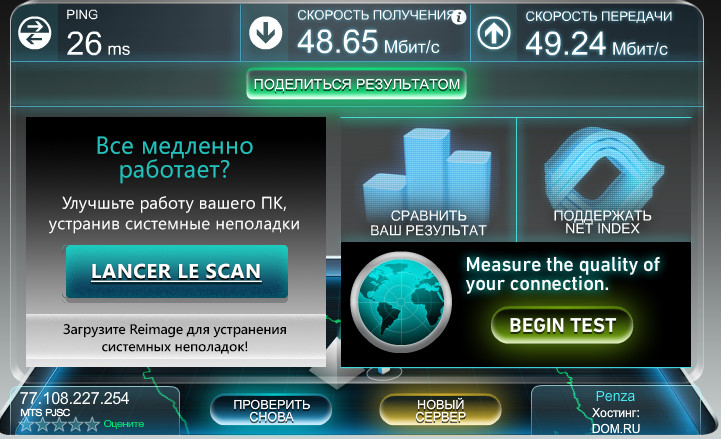The image size is (721, 439).
Task: Give a five-star rating with last star
Action: pos(92,424)
